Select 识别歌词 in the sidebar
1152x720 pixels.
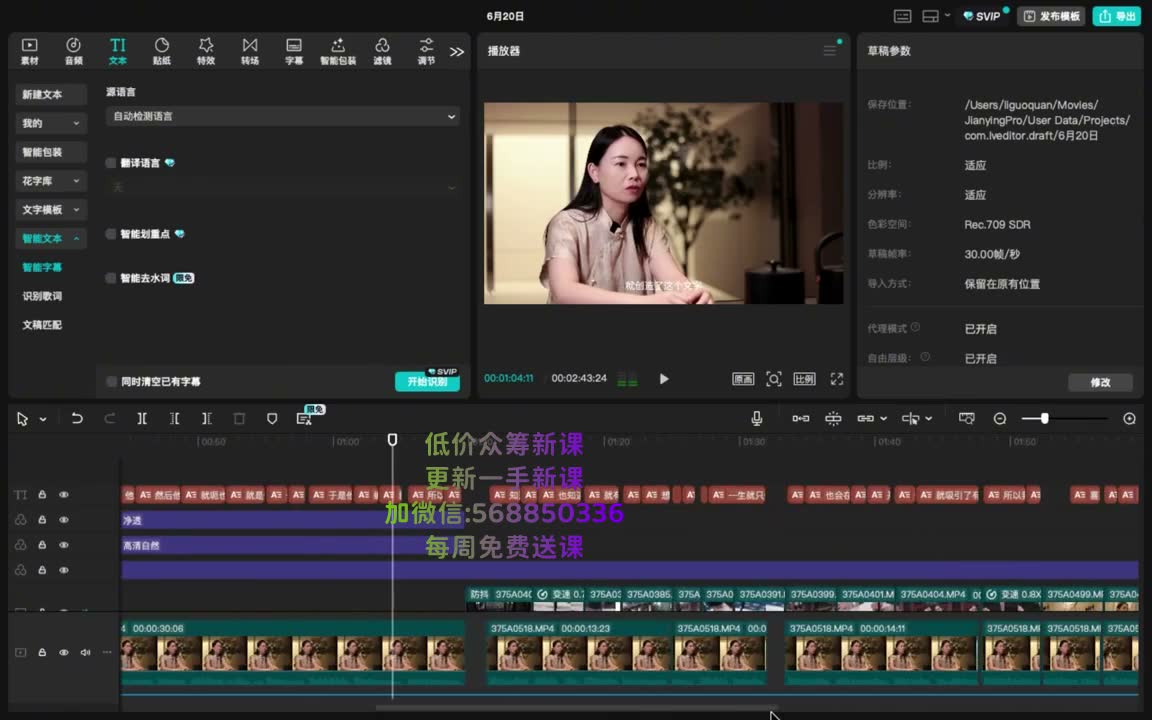click(42, 296)
